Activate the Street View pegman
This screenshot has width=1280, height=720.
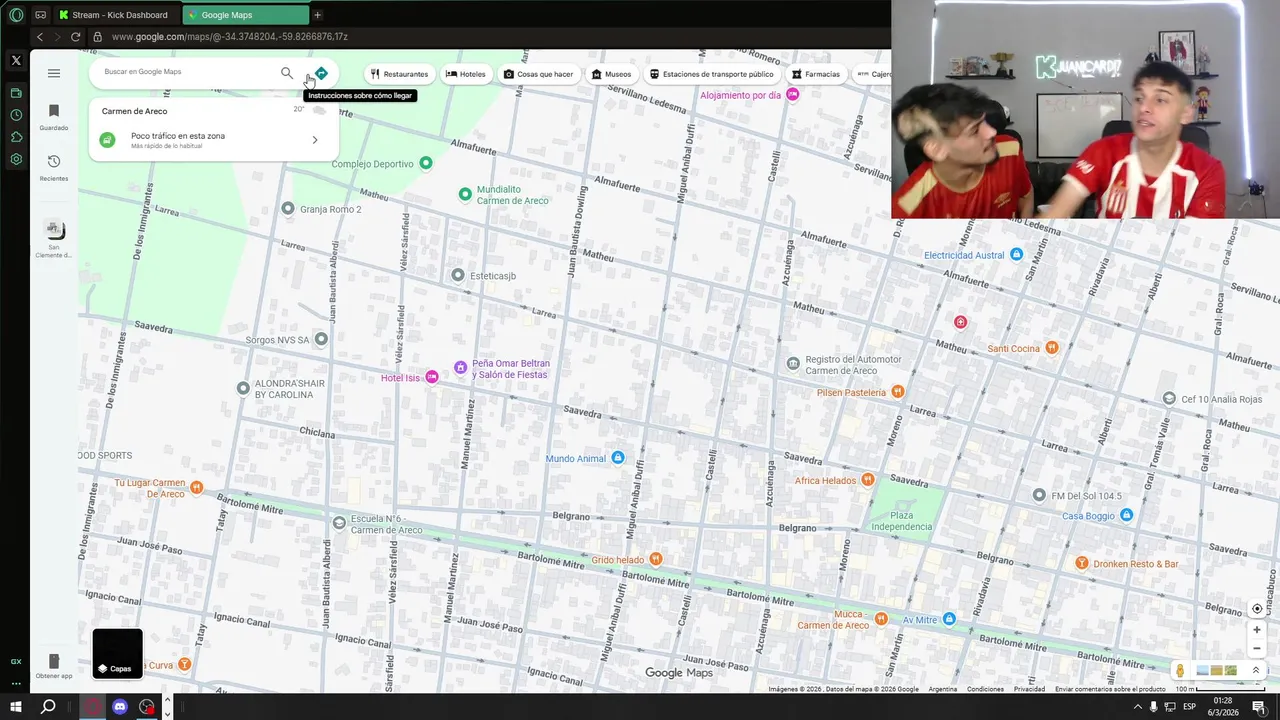pos(1180,671)
